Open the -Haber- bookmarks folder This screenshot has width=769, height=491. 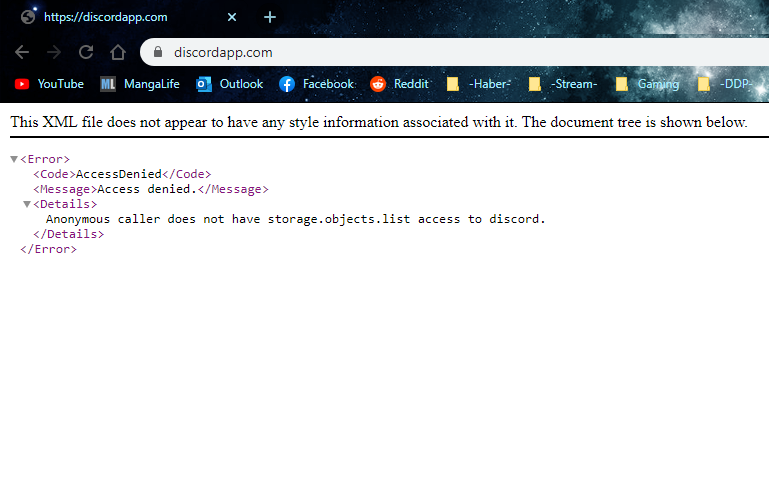[x=479, y=84]
